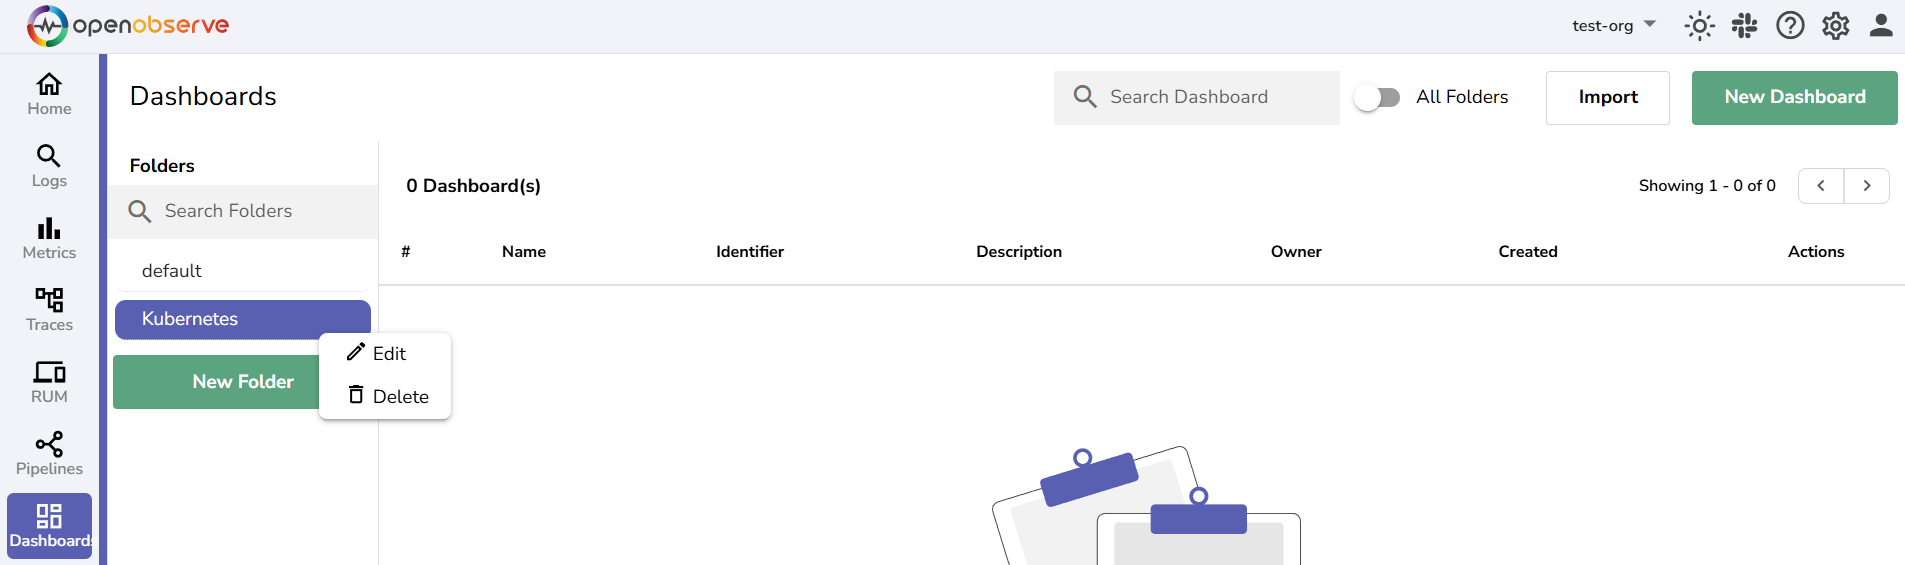Open the user profile icon

click(1880, 26)
